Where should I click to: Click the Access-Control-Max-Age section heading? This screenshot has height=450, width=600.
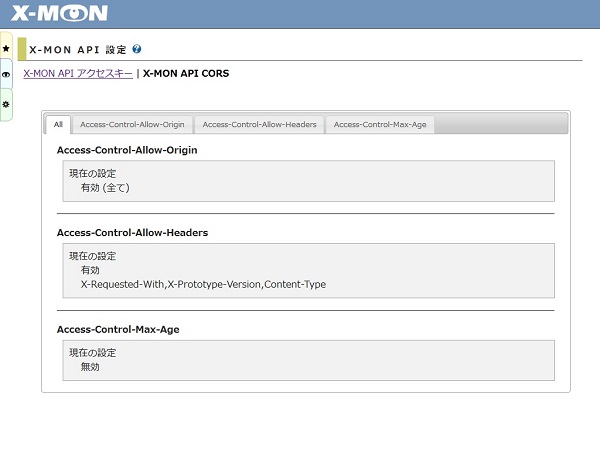pyautogui.click(x=118, y=329)
